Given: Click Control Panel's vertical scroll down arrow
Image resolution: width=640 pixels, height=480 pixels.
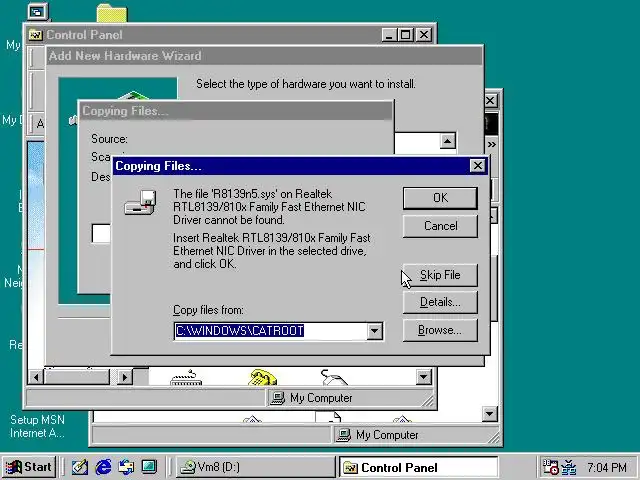Looking at the screenshot, I should [x=424, y=377].
